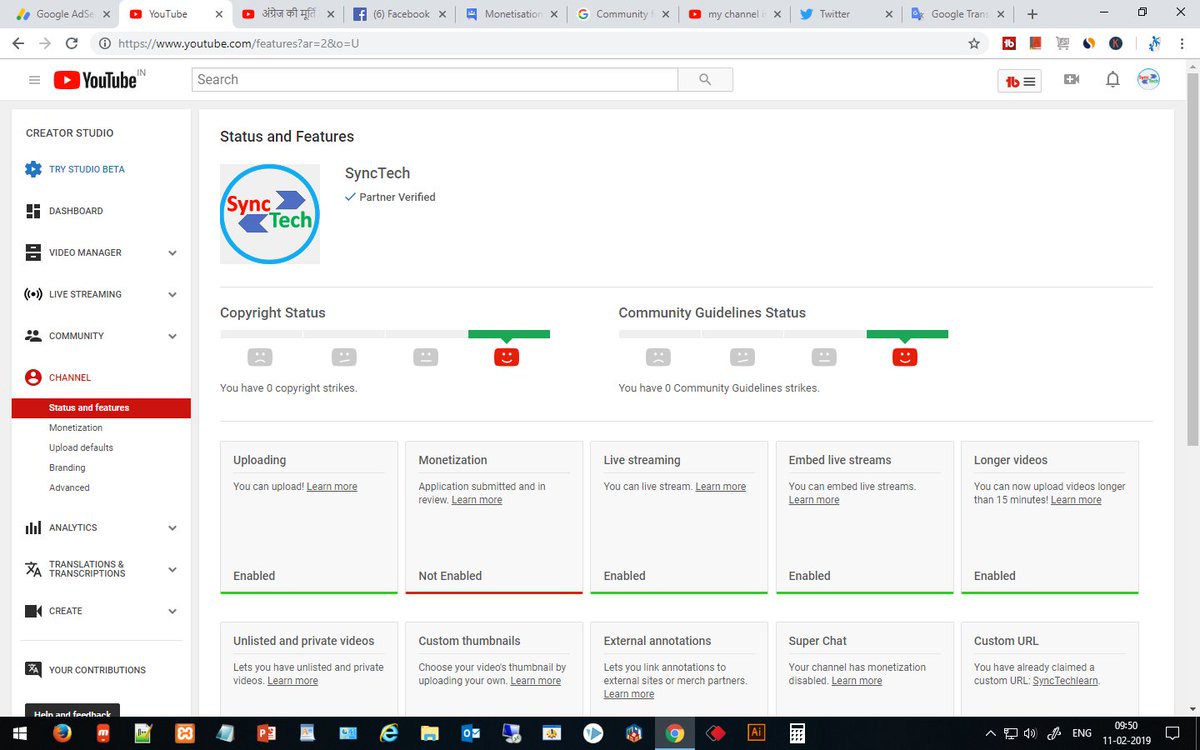This screenshot has height=750, width=1200.
Task: Launch Adobe Illustrator from the taskbar
Action: [x=756, y=733]
